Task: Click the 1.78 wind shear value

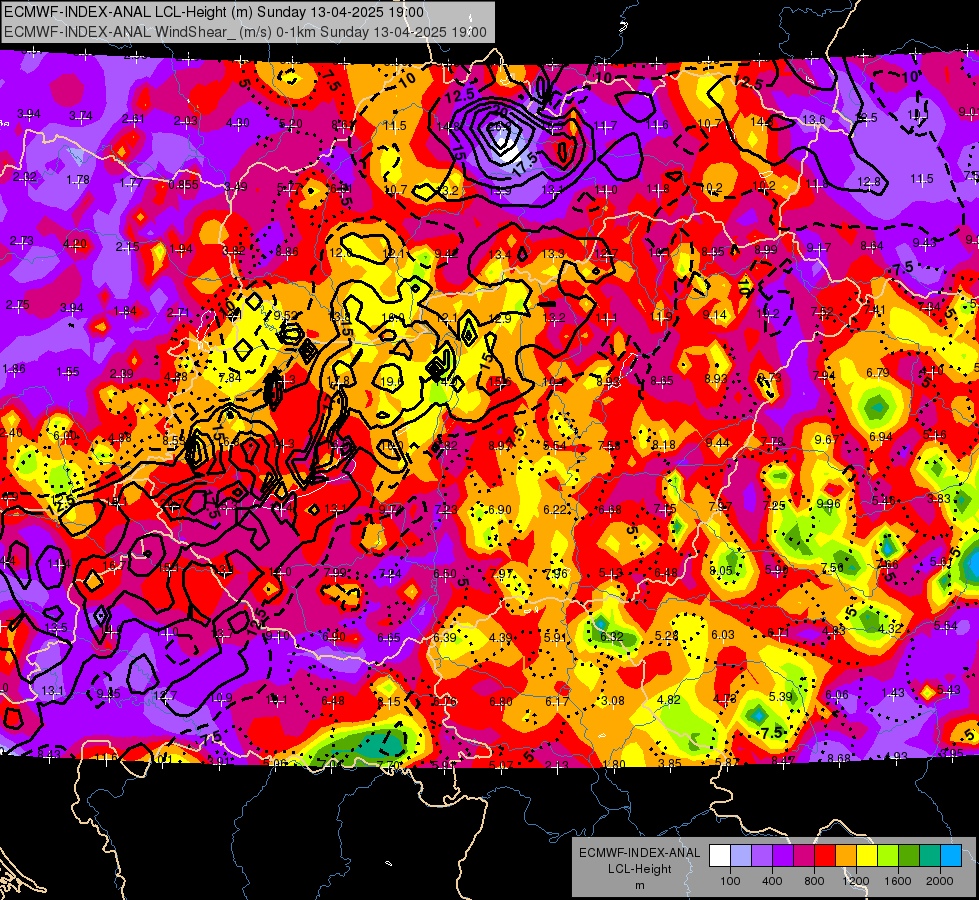Action: [x=78, y=180]
